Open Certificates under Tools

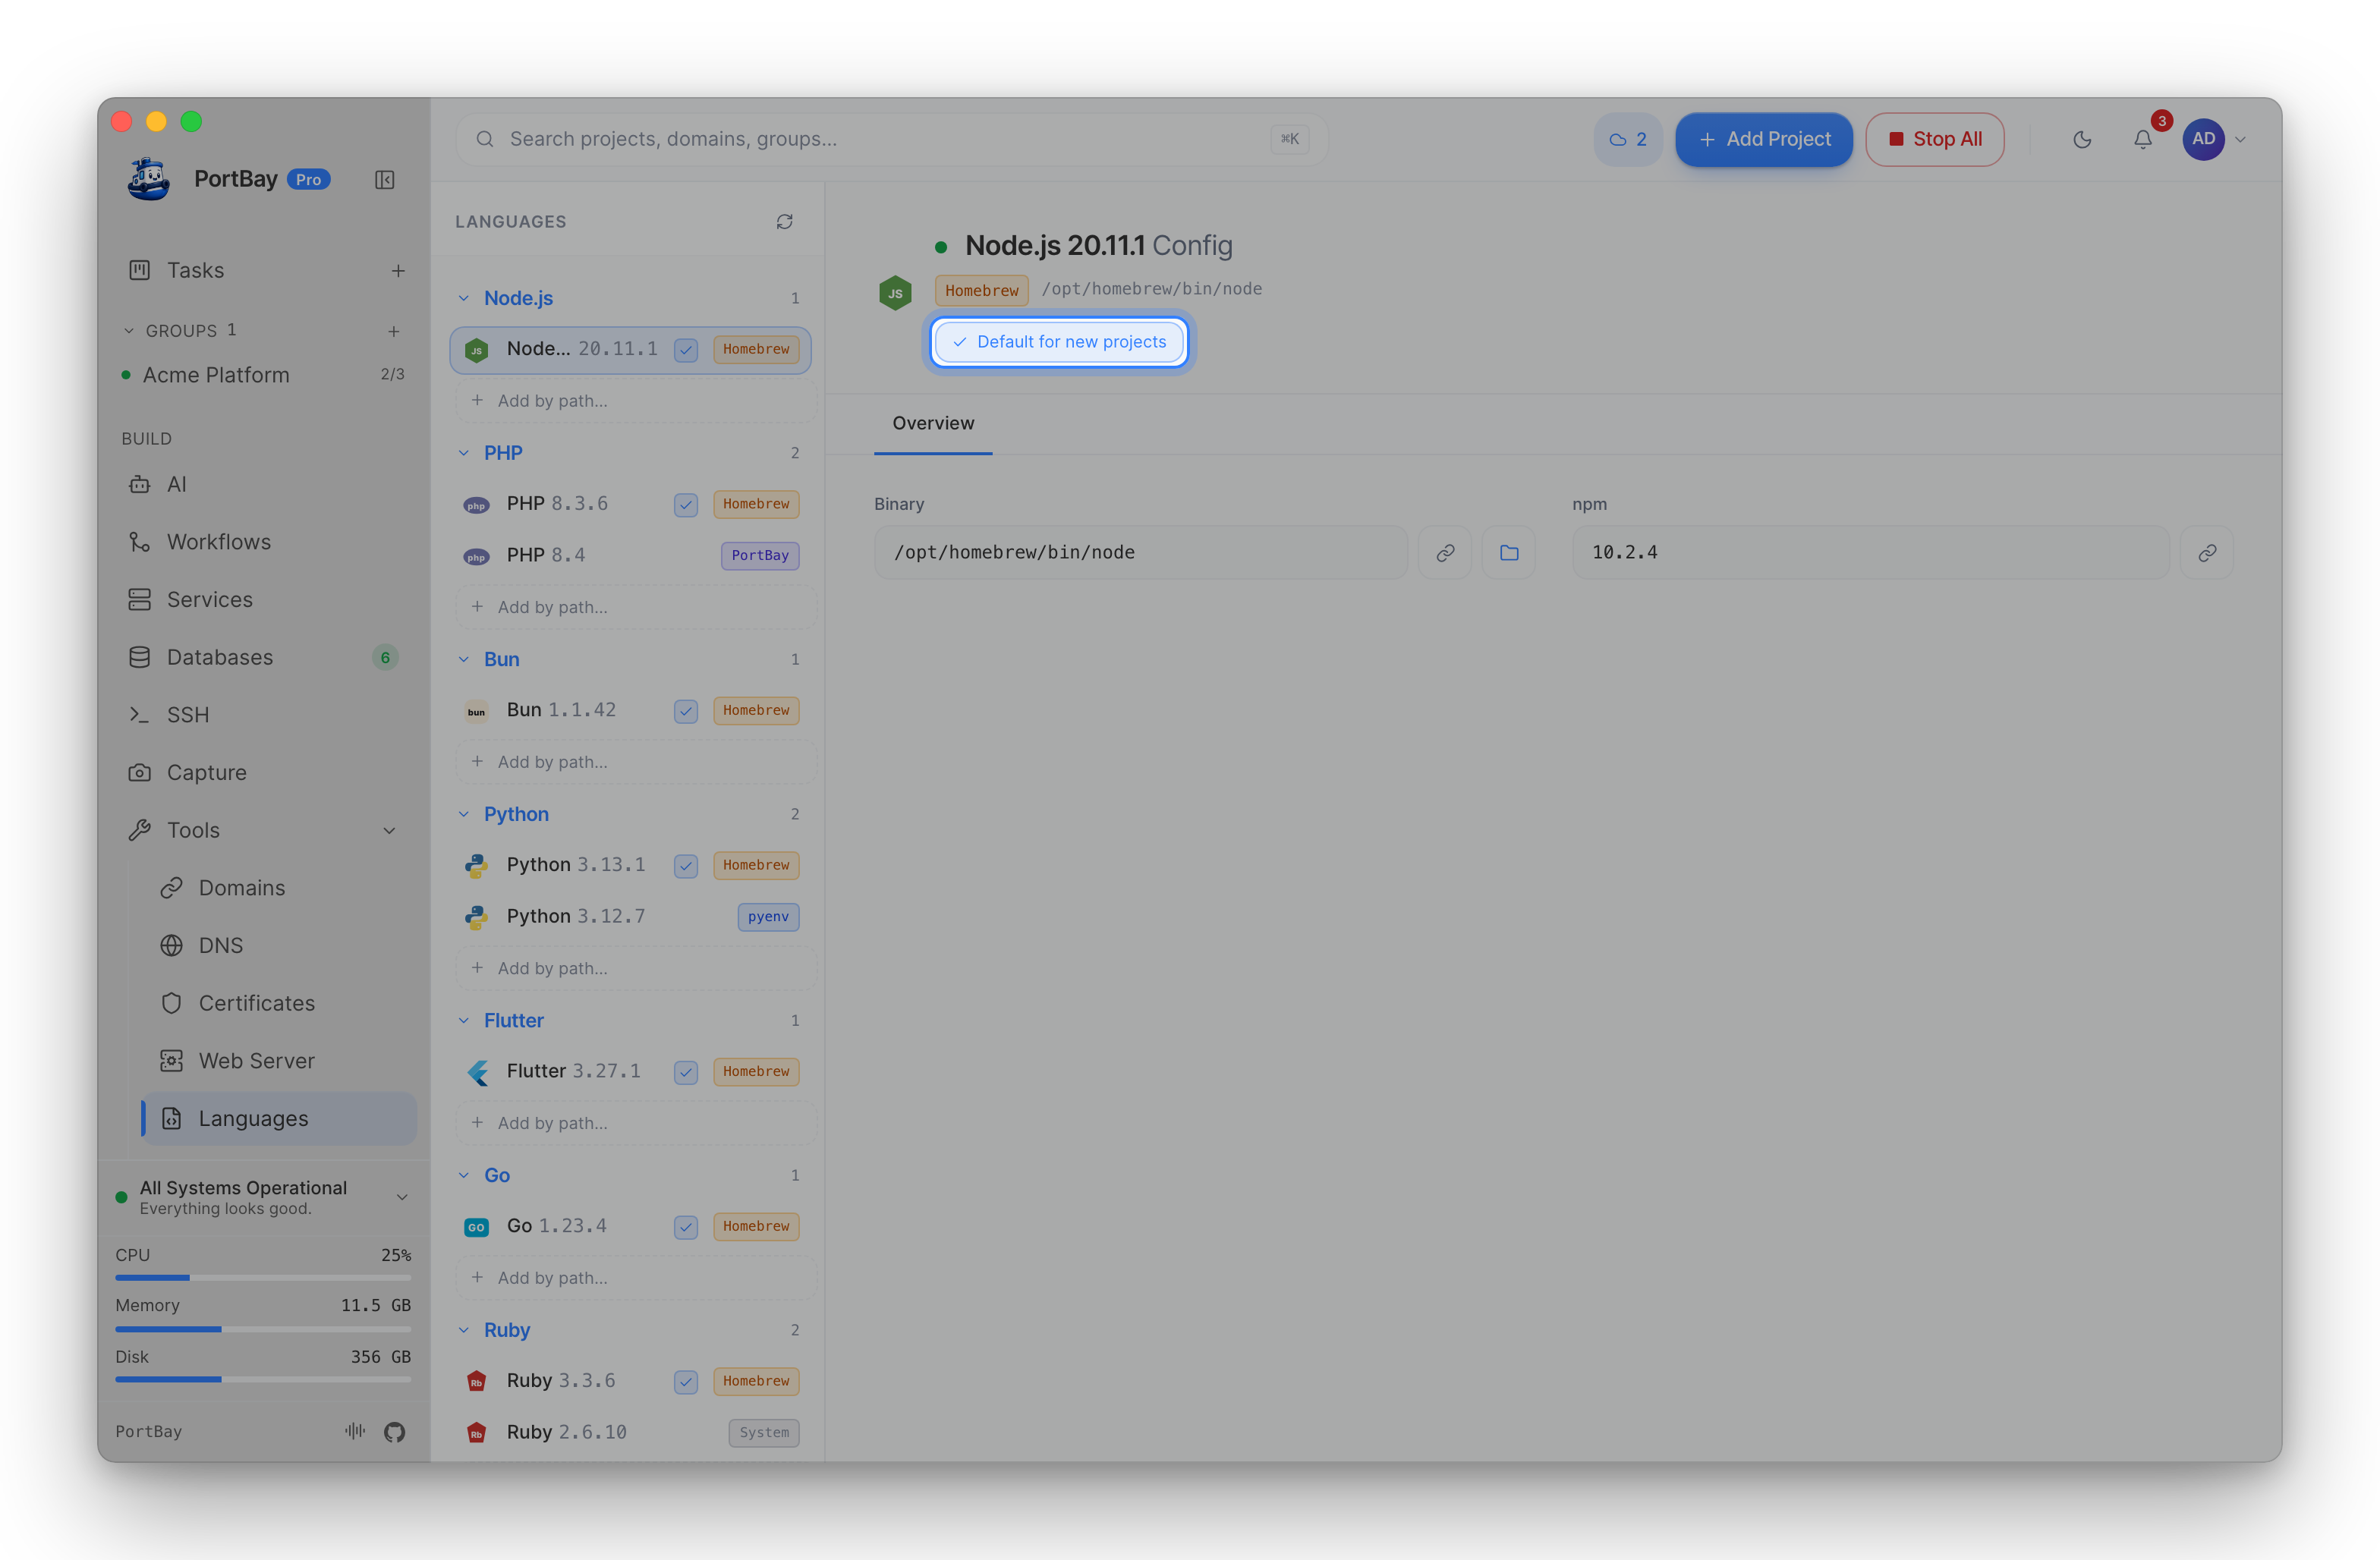[x=279, y=1004]
